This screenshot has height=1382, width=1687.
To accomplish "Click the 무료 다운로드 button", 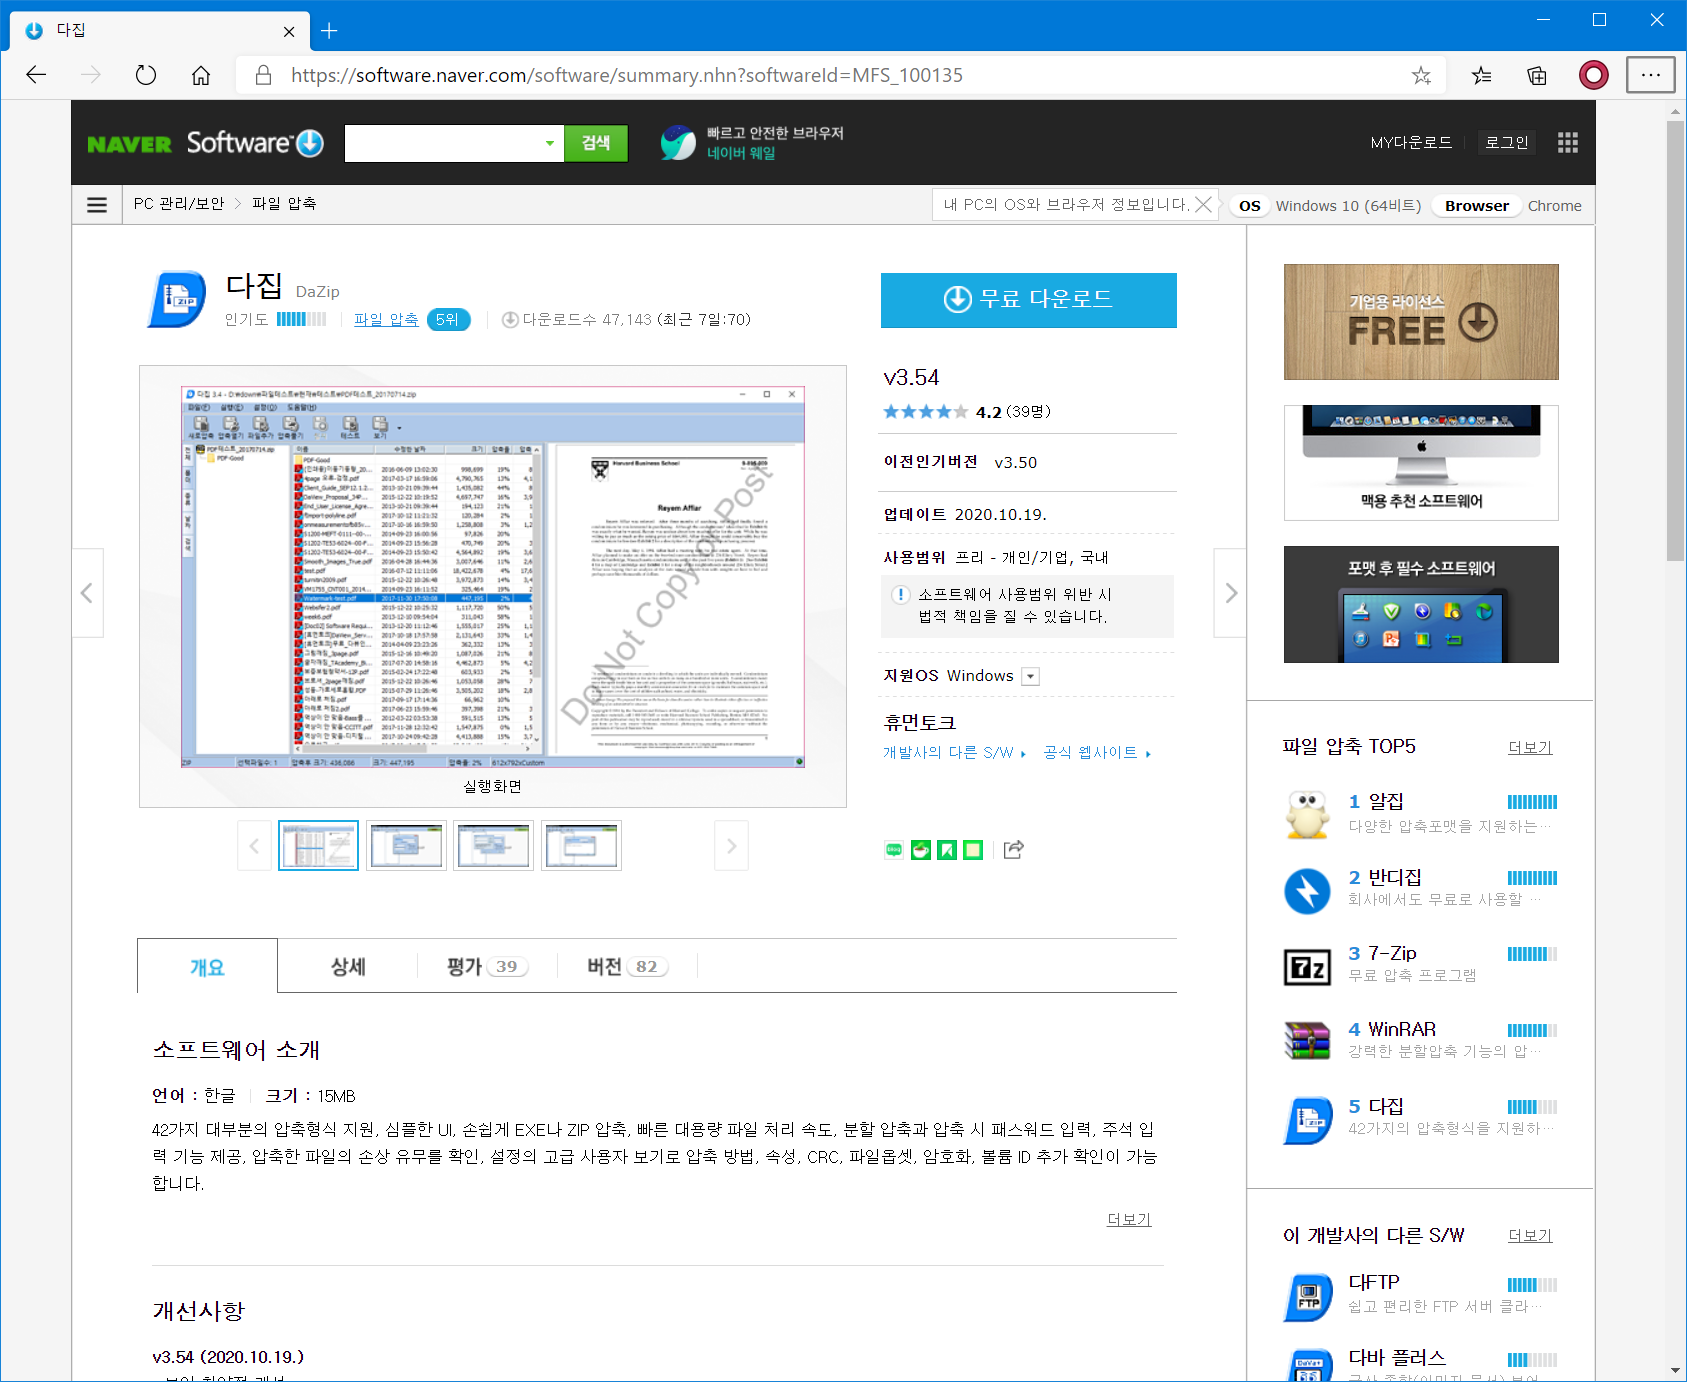I will coord(1028,300).
